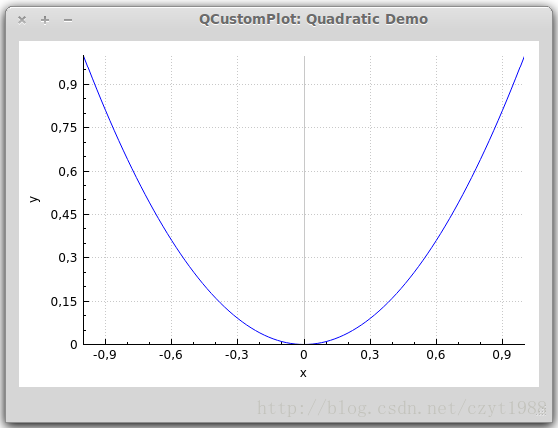The height and width of the screenshot is (428, 558).
Task: Click the window resize grip in corner
Action: [542, 411]
